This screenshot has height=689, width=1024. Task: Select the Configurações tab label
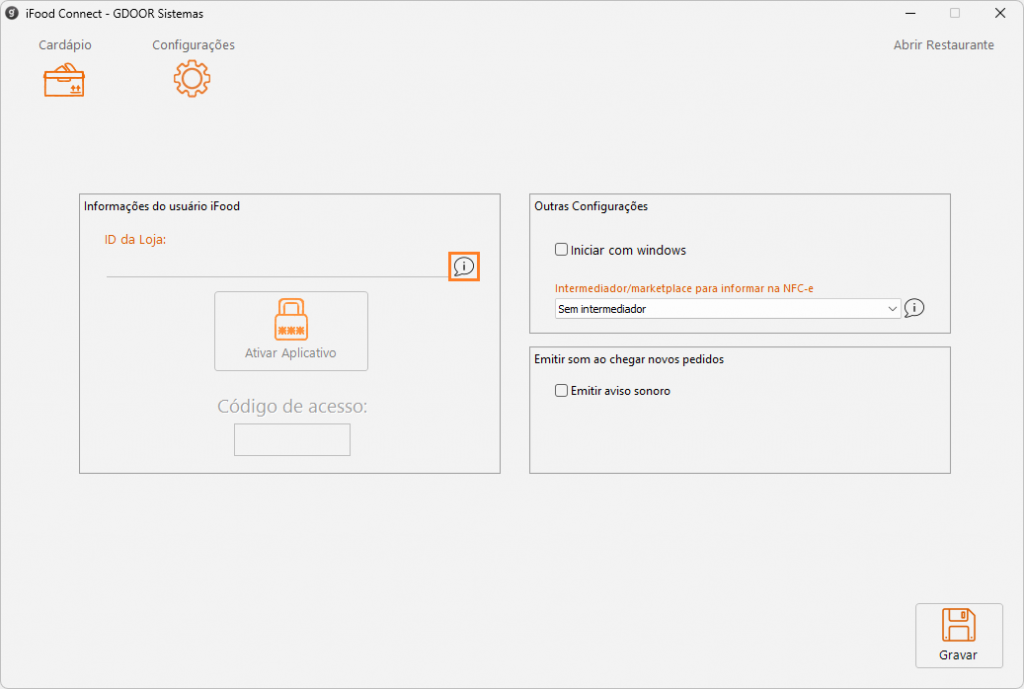193,45
